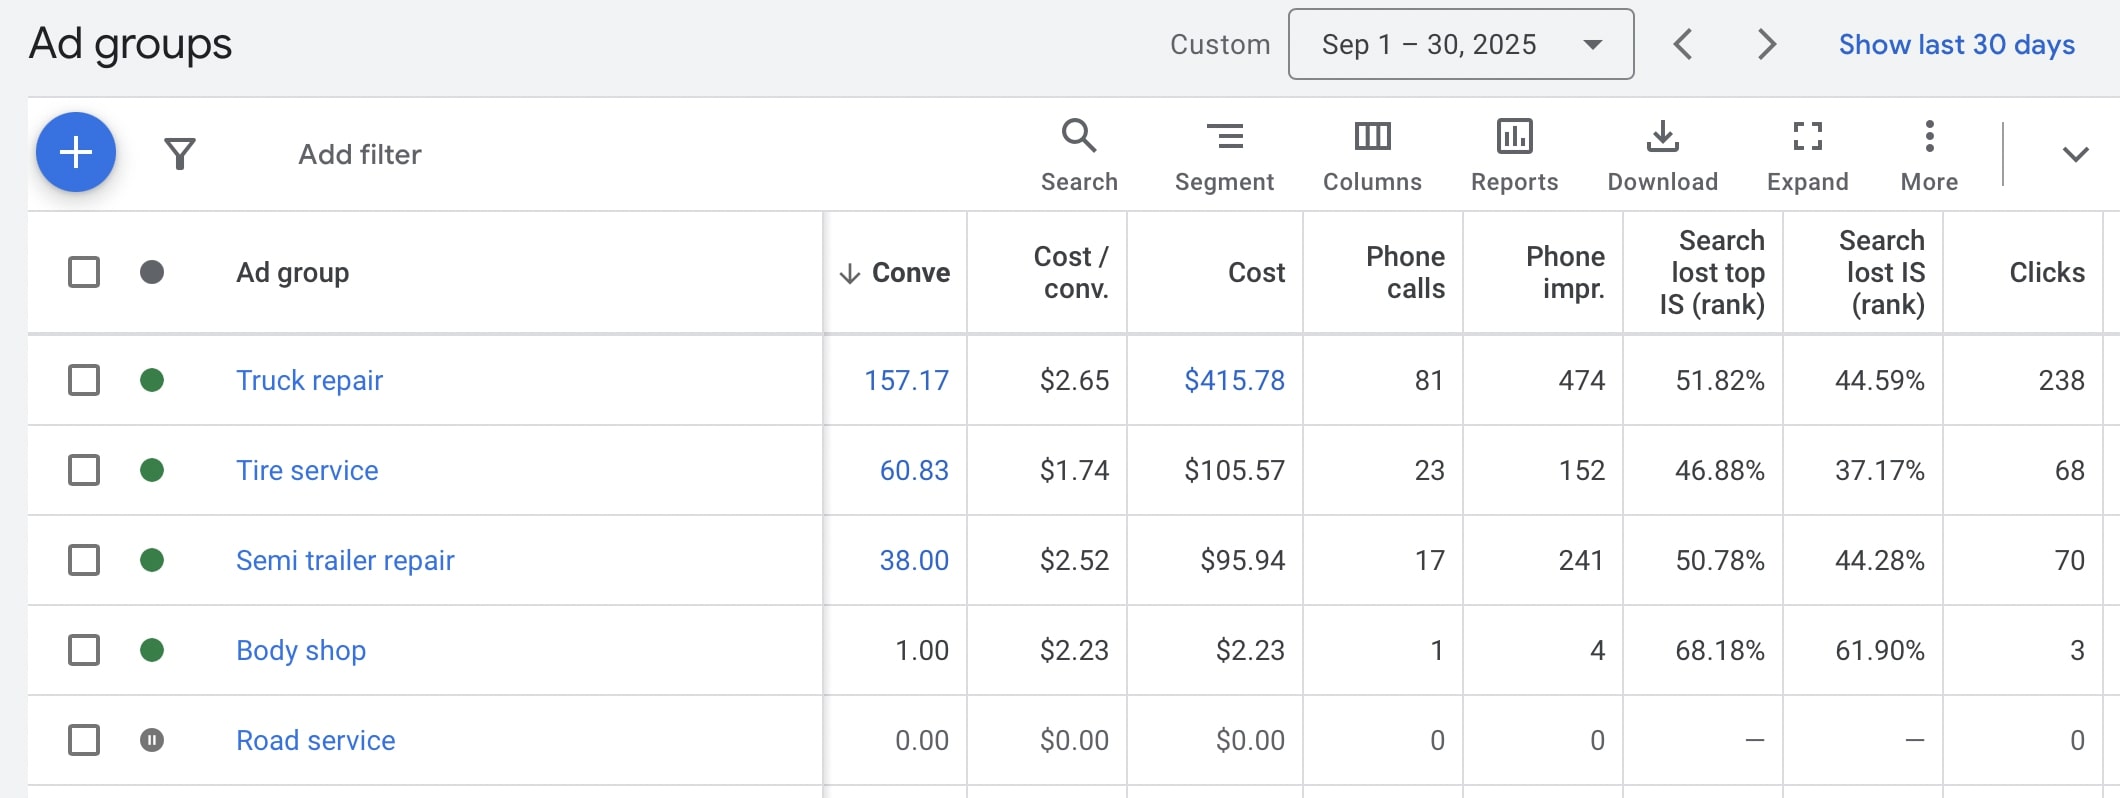The height and width of the screenshot is (798, 2120).
Task: Click the funnel filter icon
Action: click(180, 154)
